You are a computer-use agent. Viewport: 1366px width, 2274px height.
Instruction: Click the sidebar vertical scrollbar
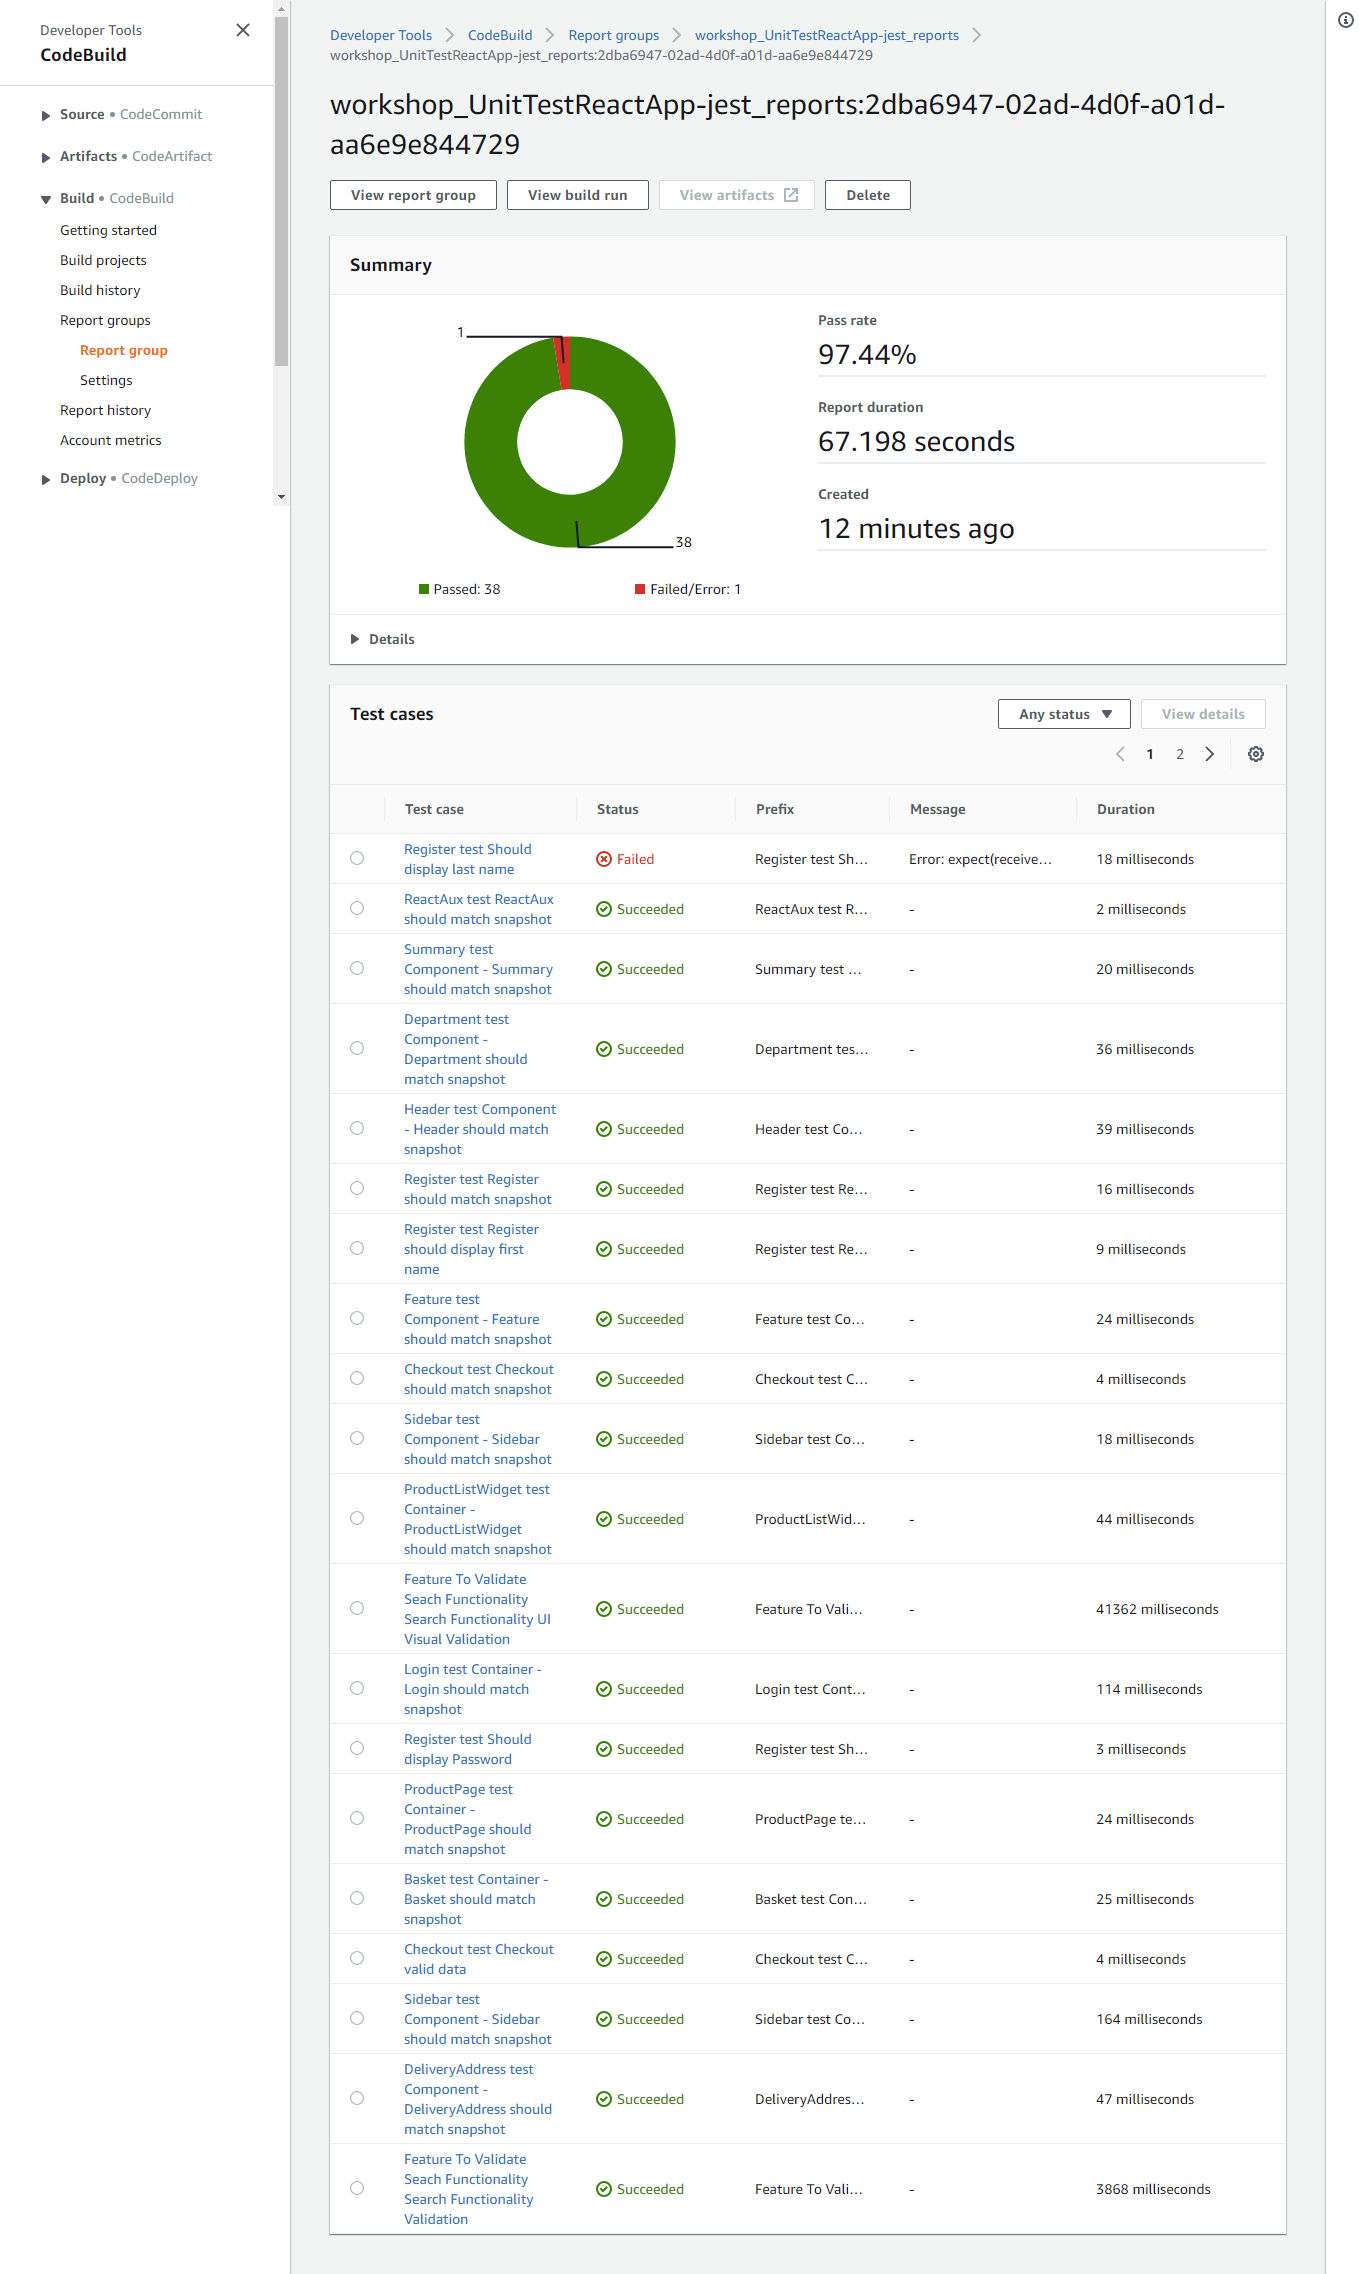281,190
